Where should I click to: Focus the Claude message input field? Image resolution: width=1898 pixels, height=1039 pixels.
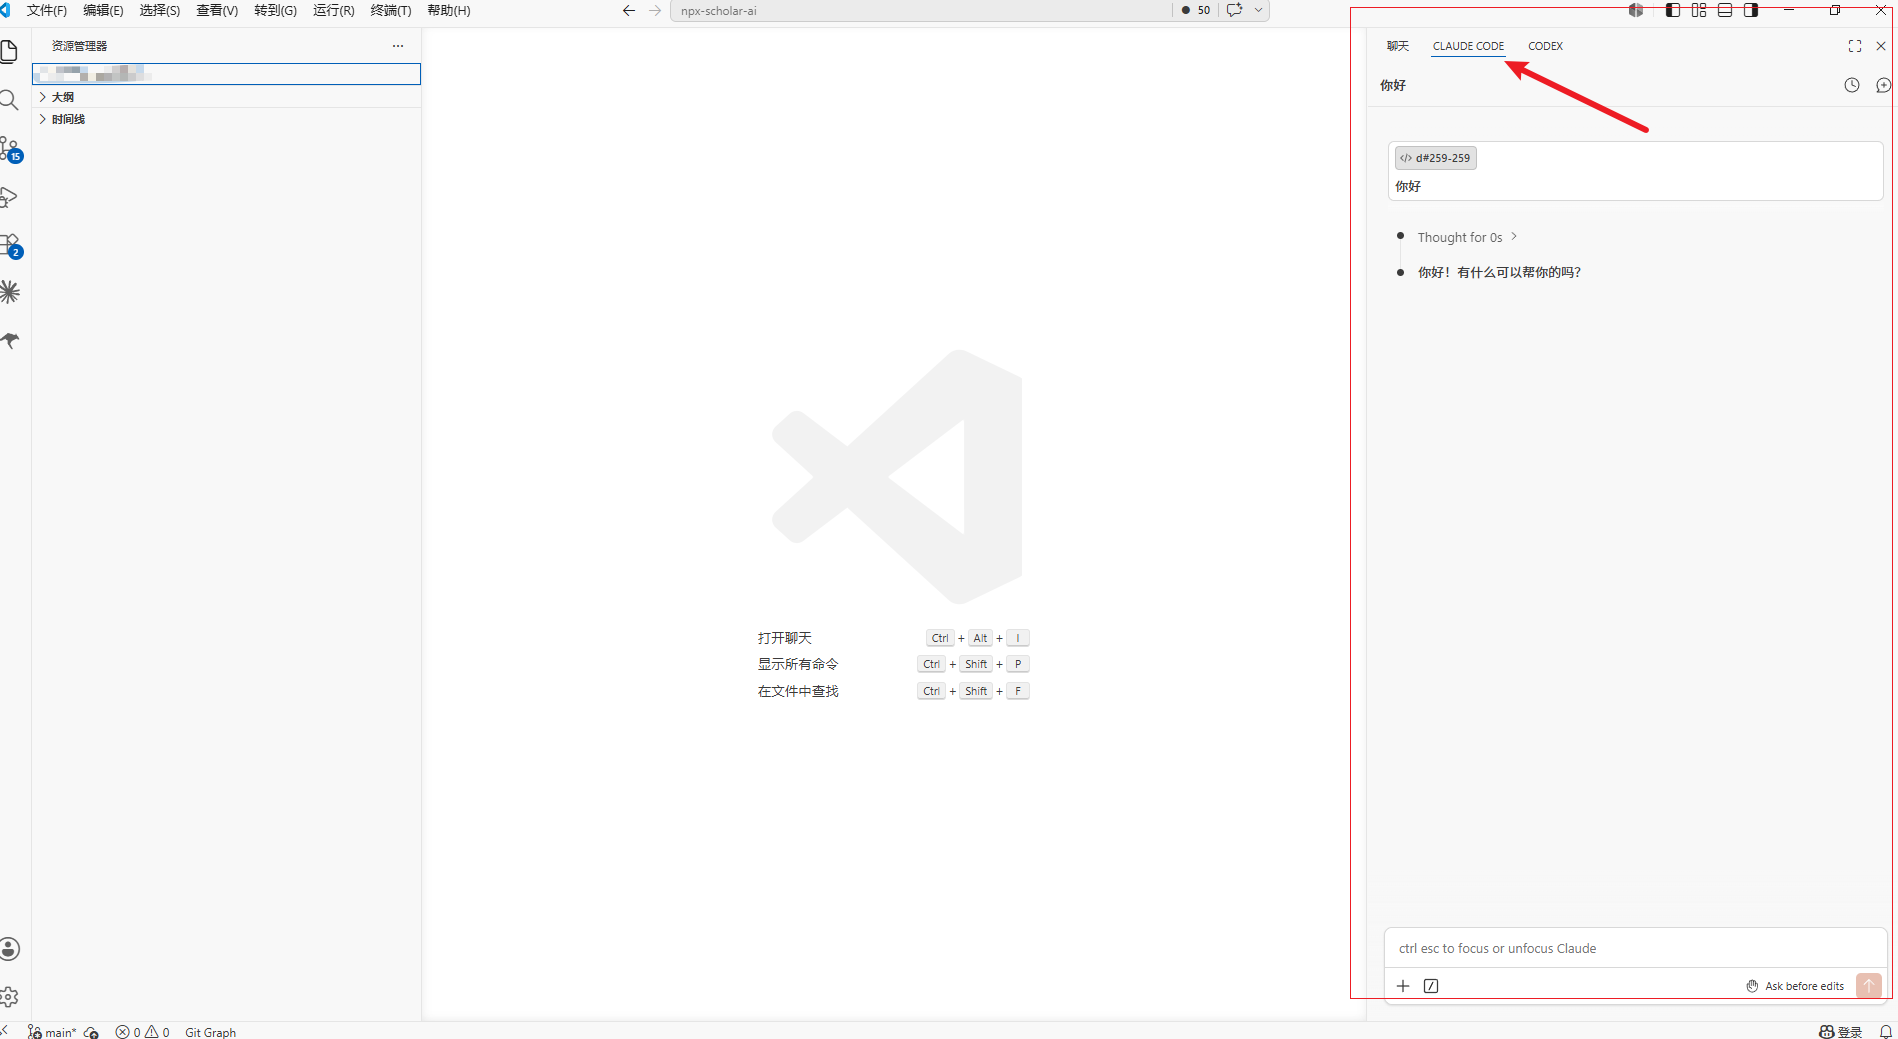click(x=1635, y=948)
